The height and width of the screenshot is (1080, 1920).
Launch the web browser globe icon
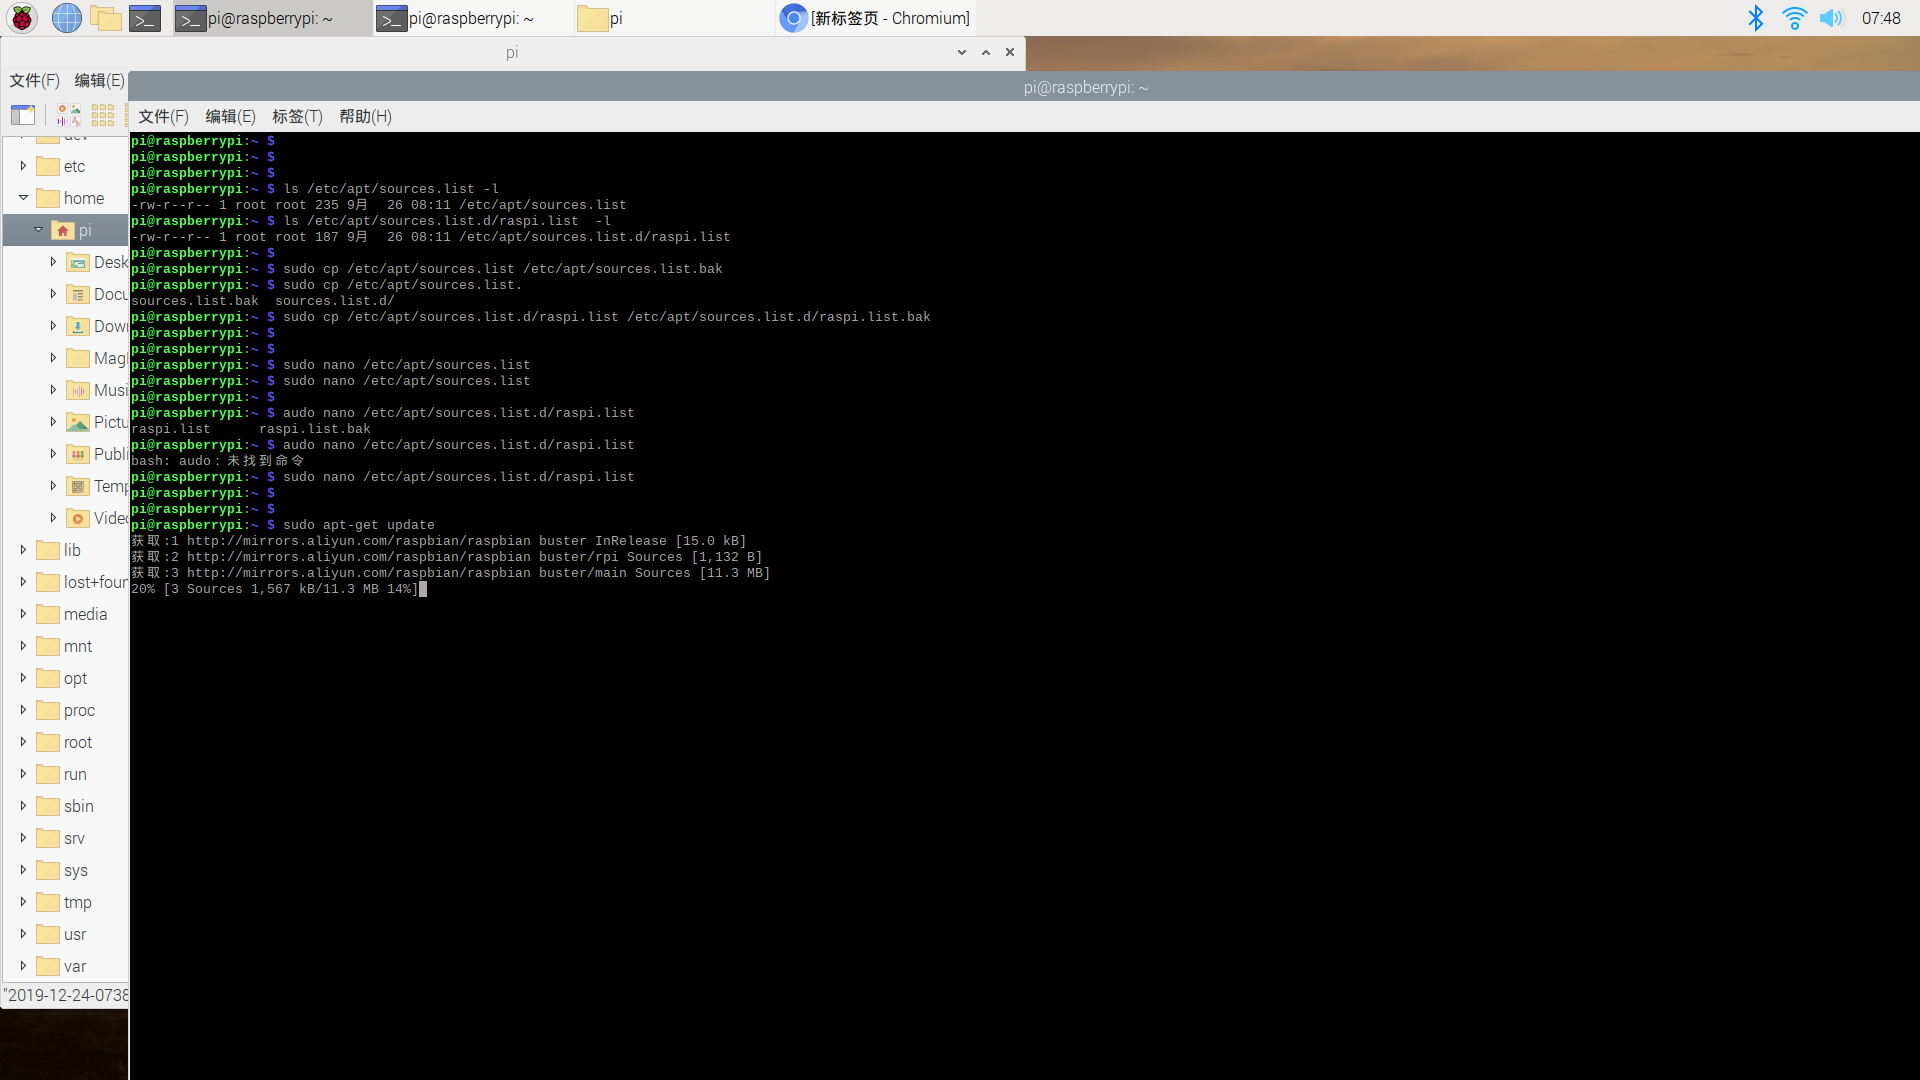tap(66, 18)
